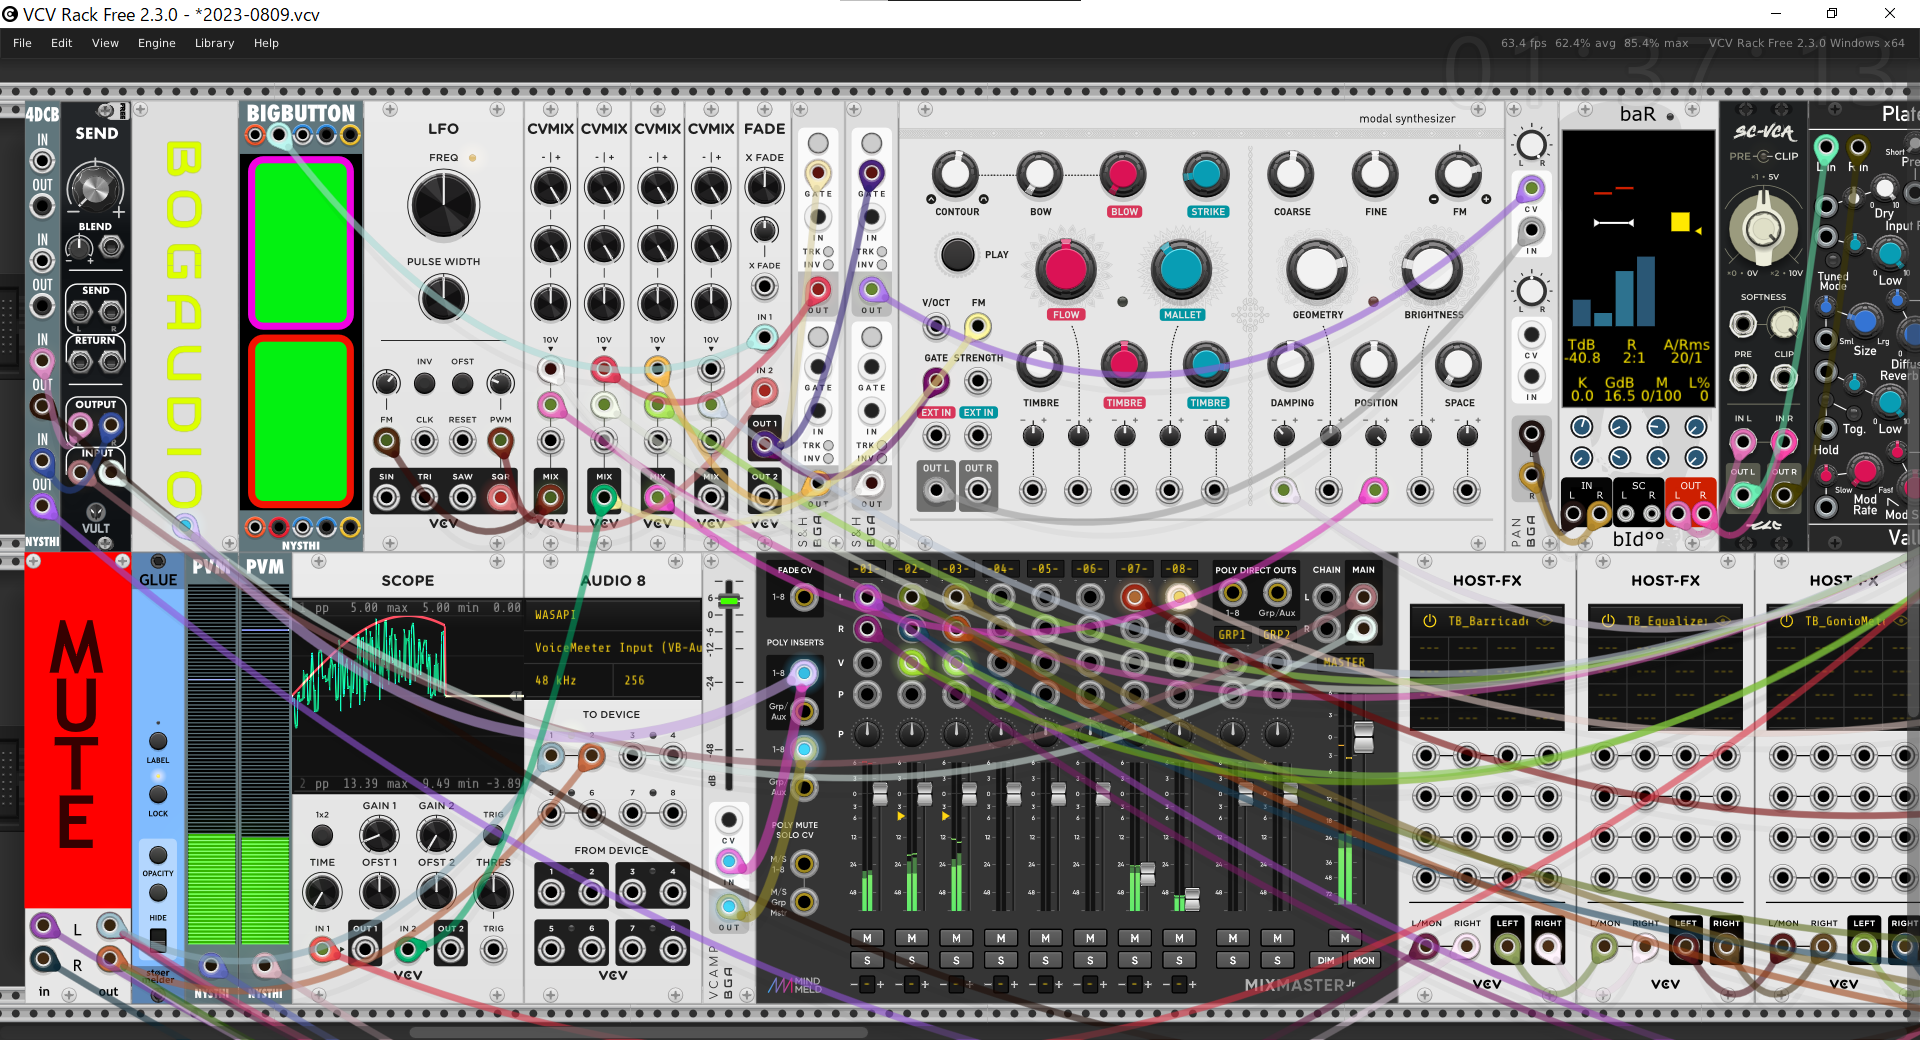Click the red FLOW knob
This screenshot has width=1920, height=1040.
point(1066,269)
